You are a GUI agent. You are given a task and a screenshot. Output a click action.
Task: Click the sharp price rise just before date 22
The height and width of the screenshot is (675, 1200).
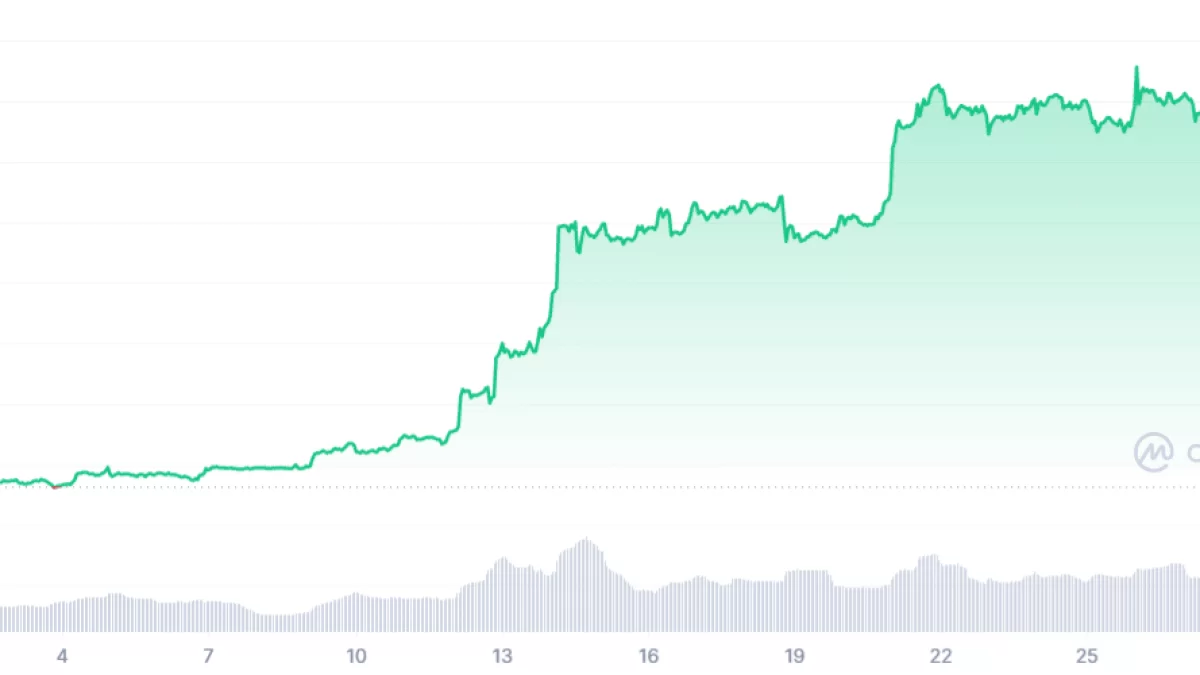click(x=892, y=160)
